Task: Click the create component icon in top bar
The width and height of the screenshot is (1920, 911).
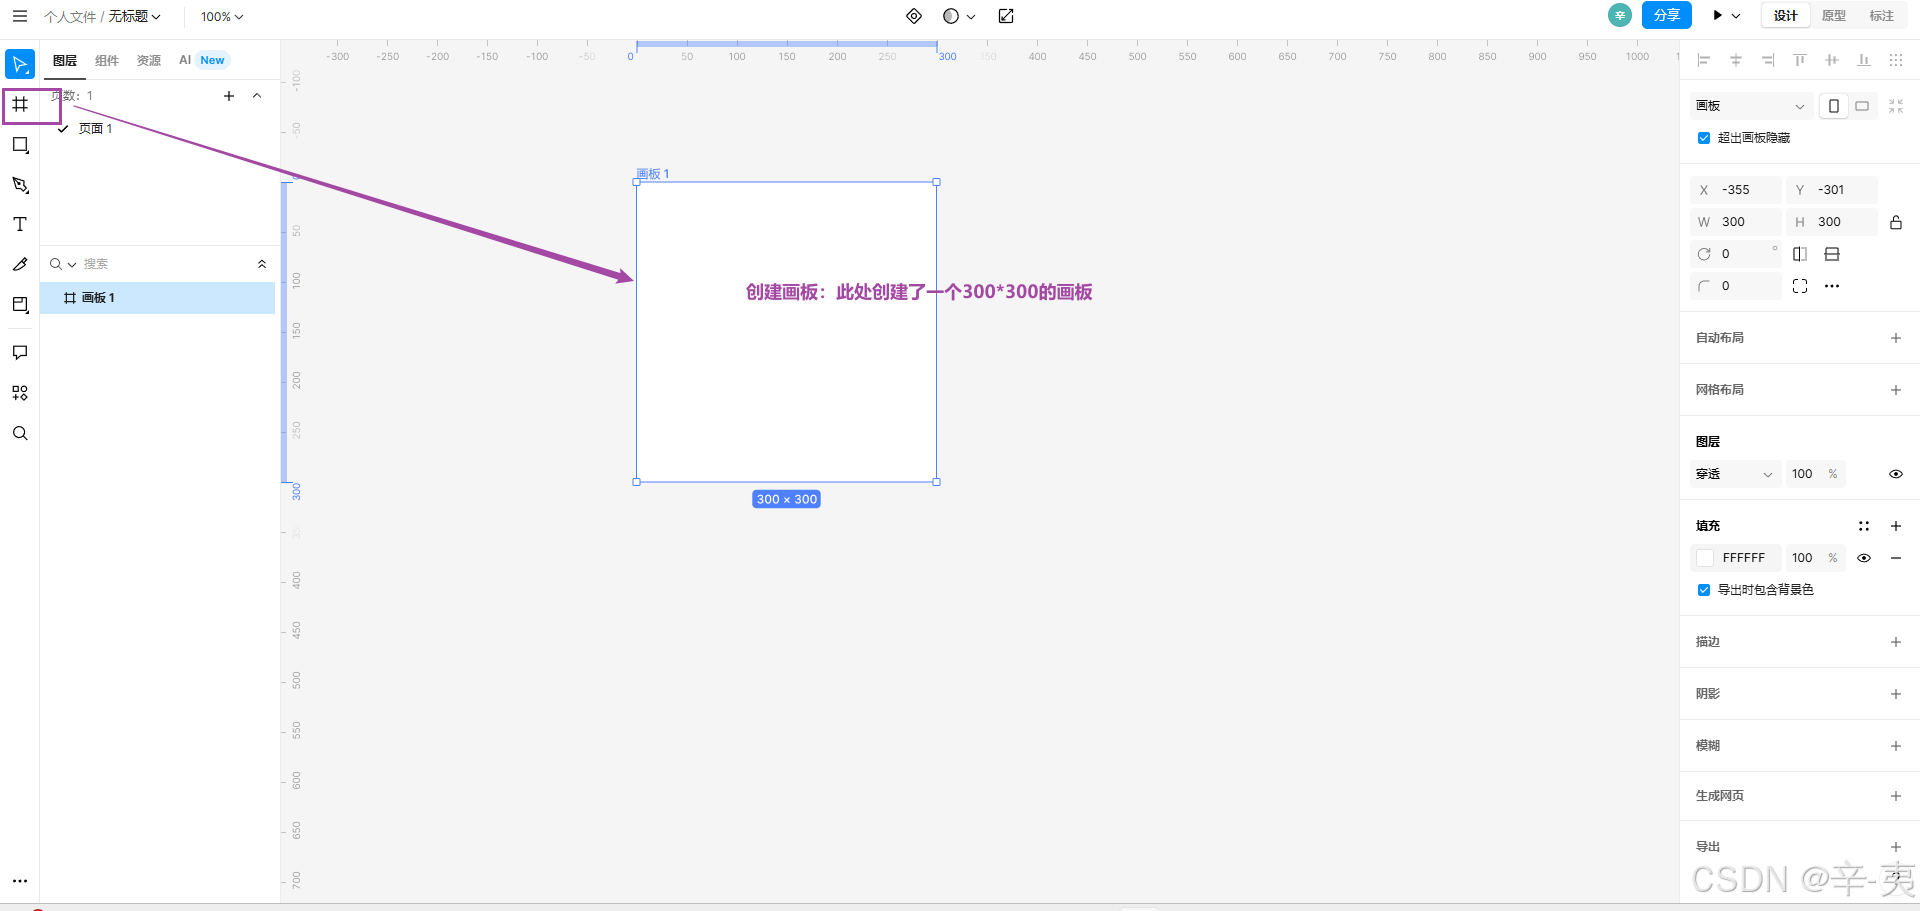Action: click(914, 16)
